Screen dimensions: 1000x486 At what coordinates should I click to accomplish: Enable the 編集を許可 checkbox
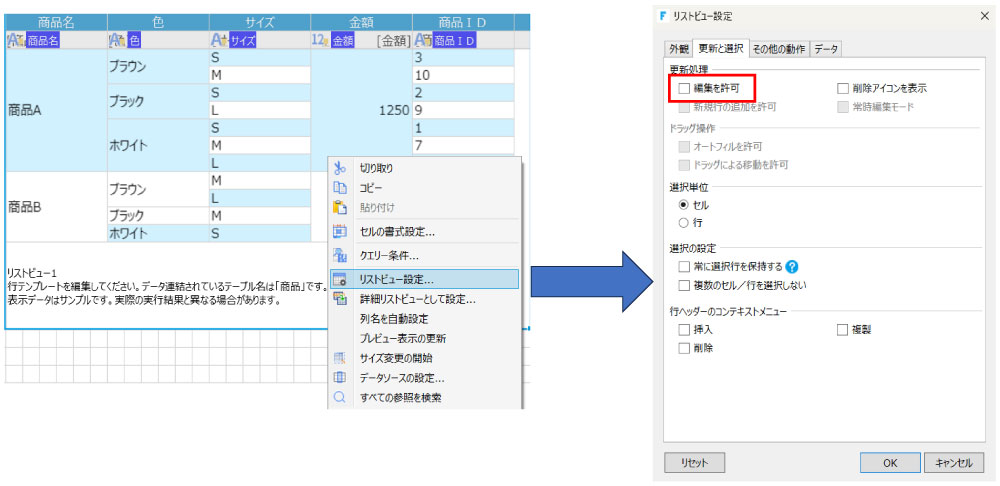(x=684, y=89)
